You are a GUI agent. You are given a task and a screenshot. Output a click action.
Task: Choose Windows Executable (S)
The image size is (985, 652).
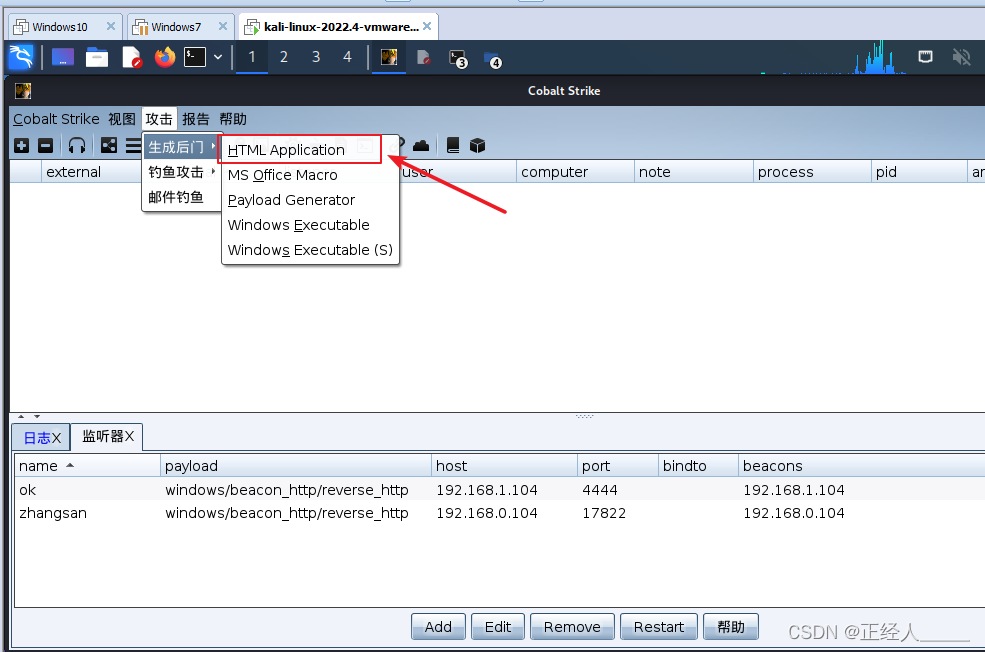pos(310,250)
